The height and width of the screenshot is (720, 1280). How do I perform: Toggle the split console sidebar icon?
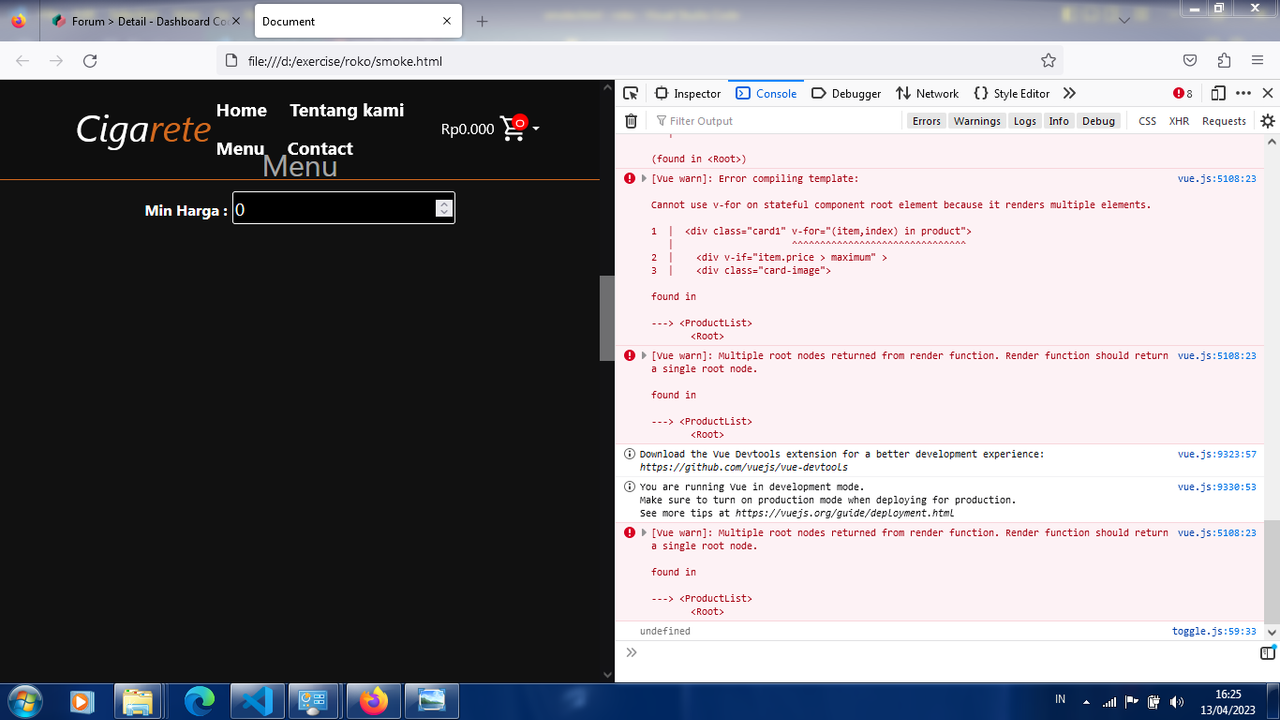click(1267, 653)
